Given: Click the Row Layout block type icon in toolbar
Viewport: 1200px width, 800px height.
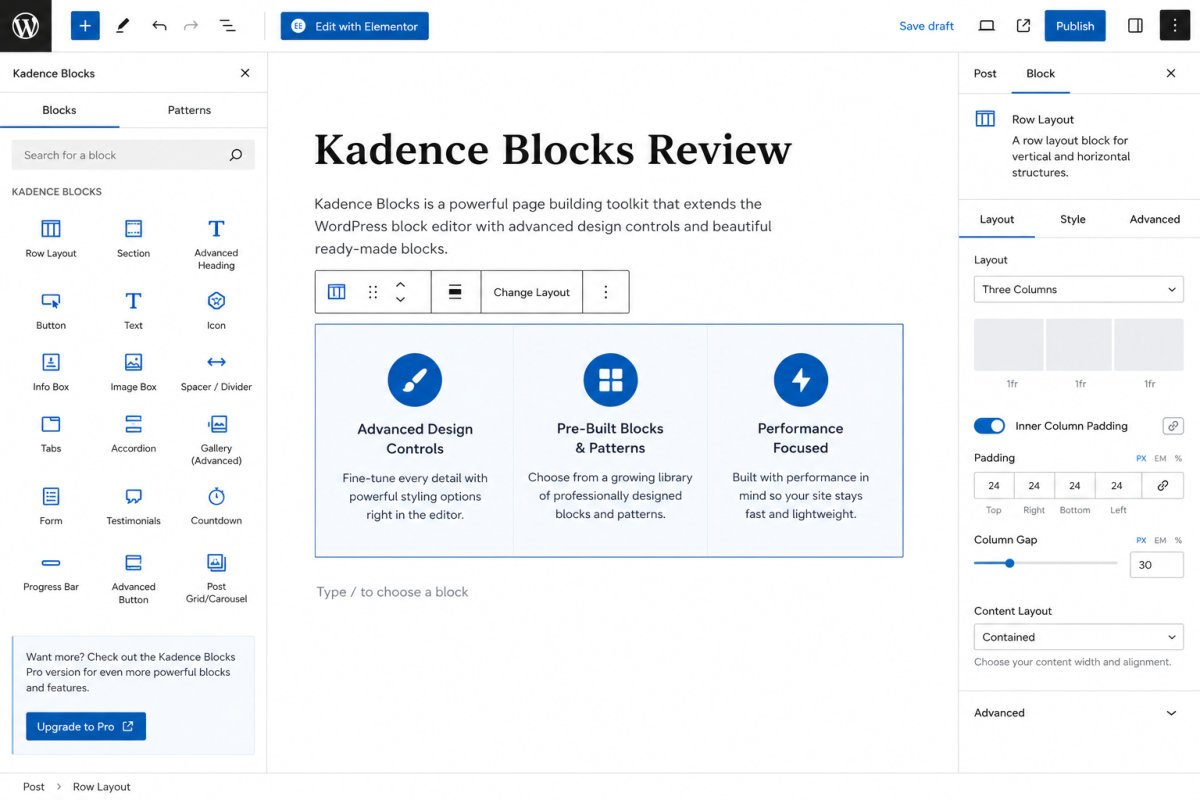Looking at the screenshot, I should 337,292.
